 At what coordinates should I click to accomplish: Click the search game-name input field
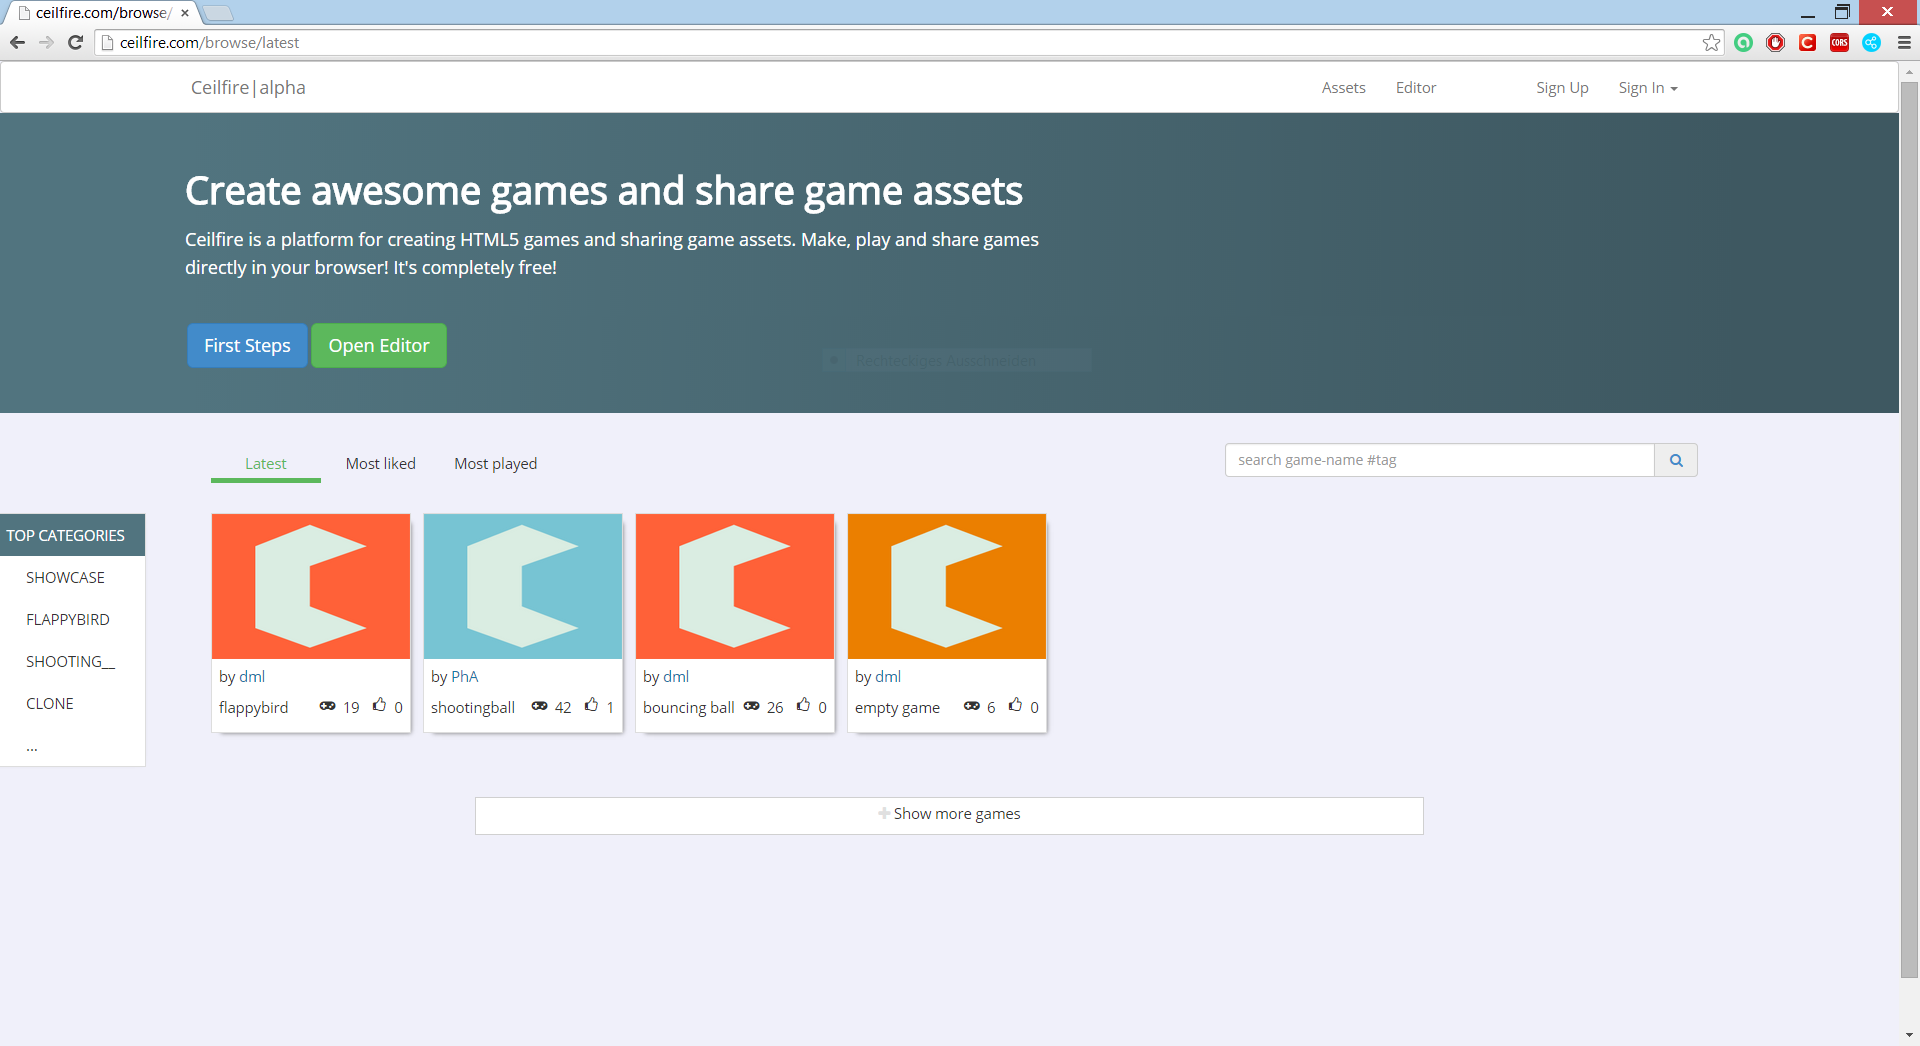coord(1439,460)
